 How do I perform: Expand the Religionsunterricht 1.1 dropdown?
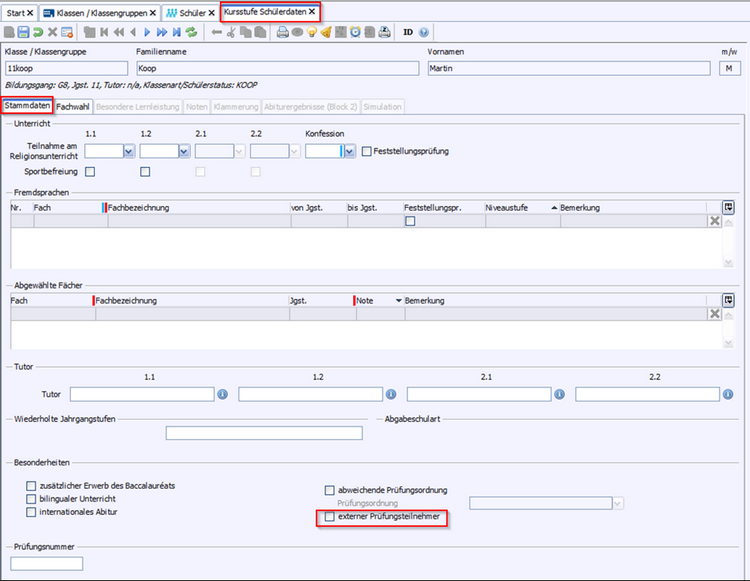tap(128, 151)
